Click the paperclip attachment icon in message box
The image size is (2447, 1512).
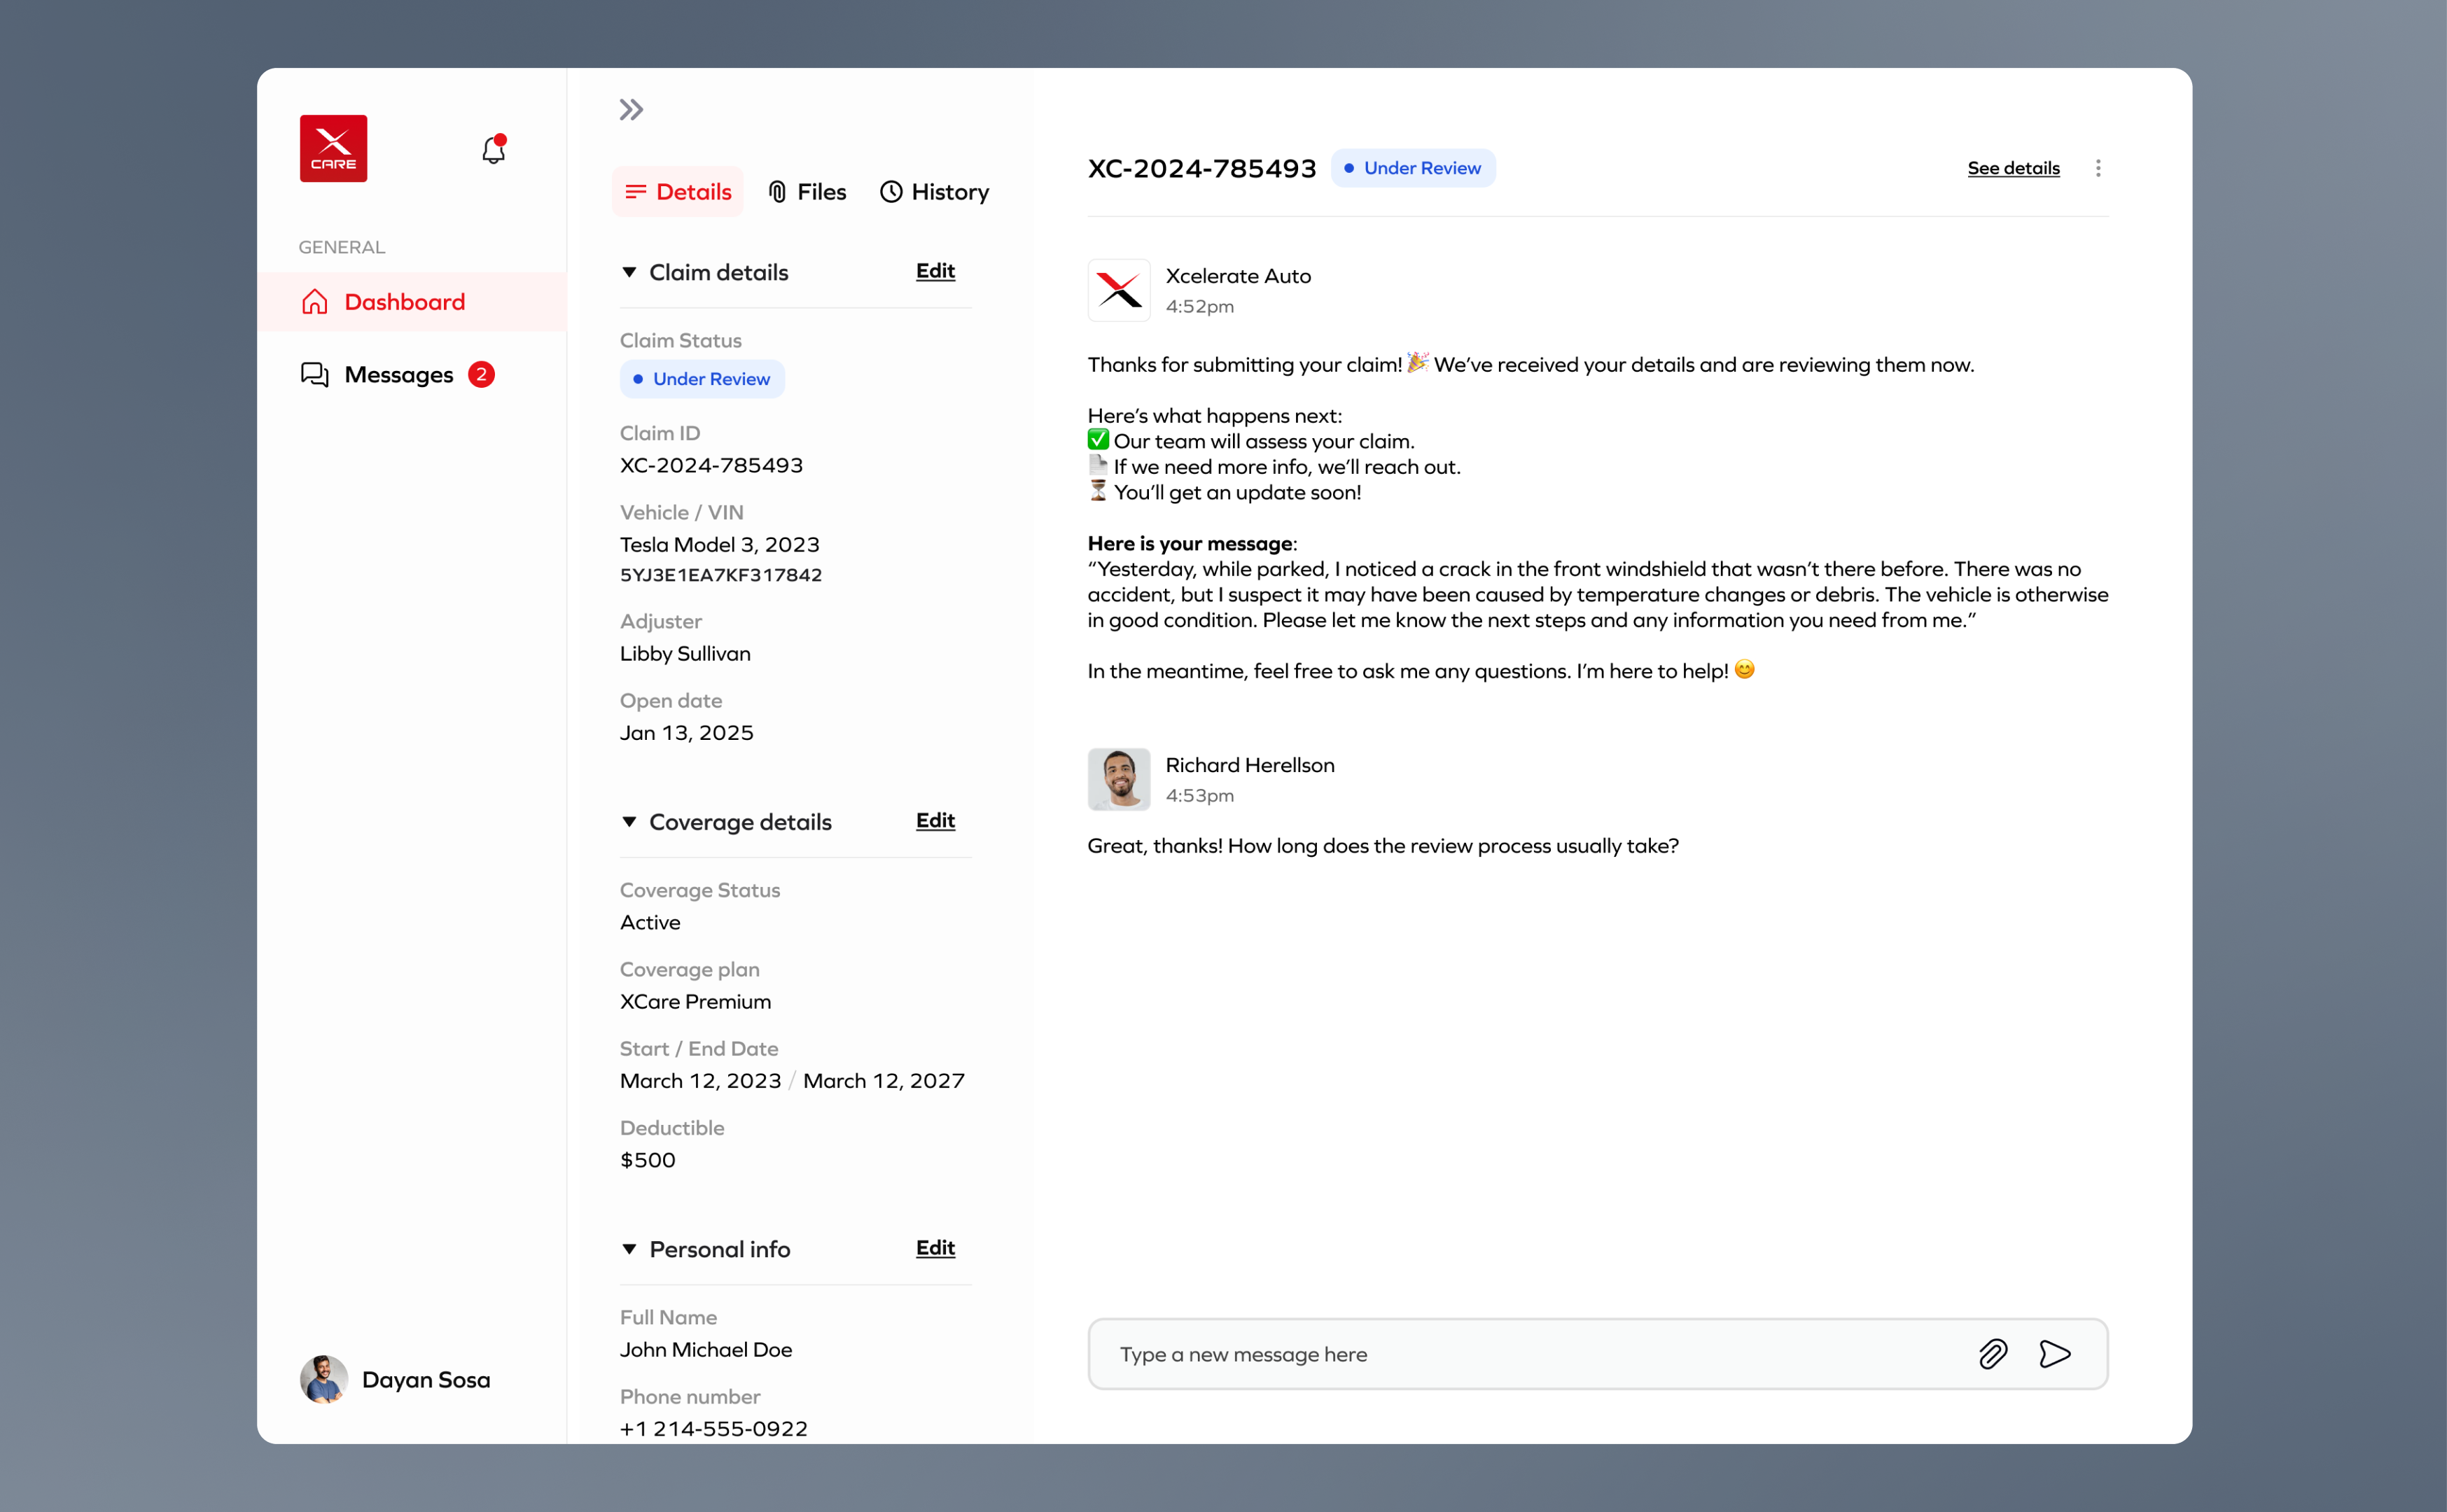(x=1992, y=1354)
